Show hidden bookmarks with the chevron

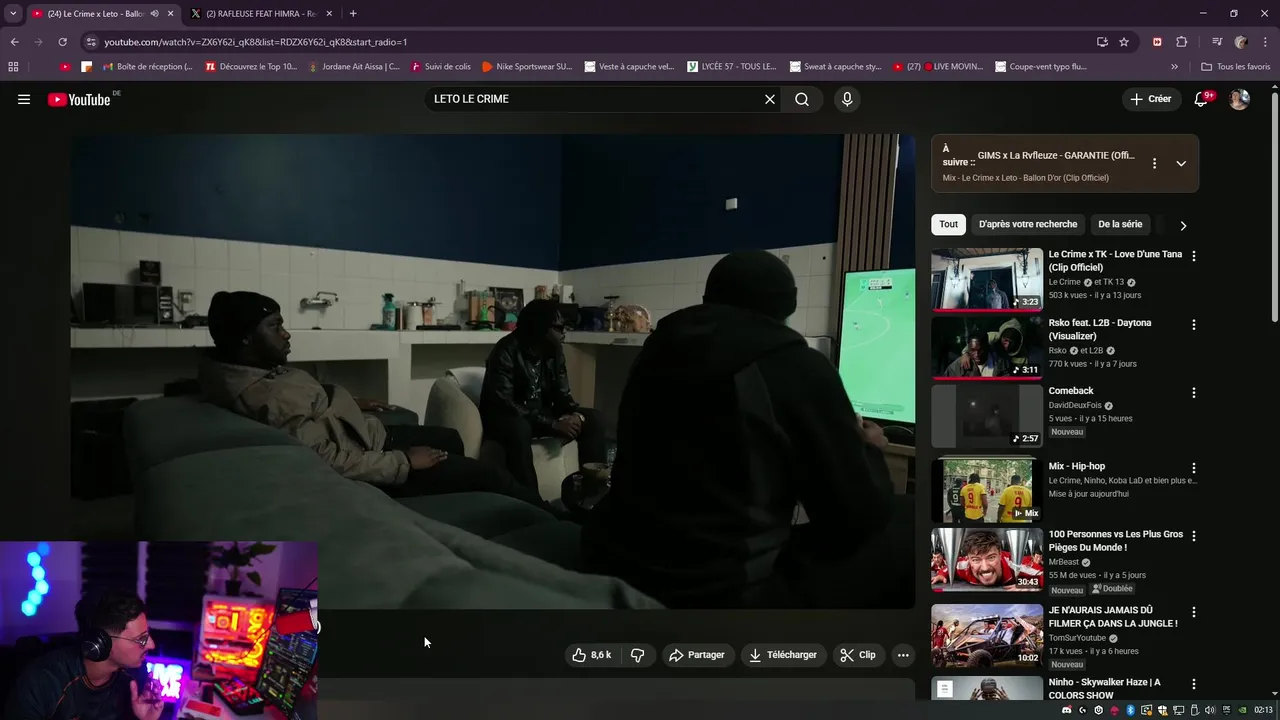point(1175,67)
